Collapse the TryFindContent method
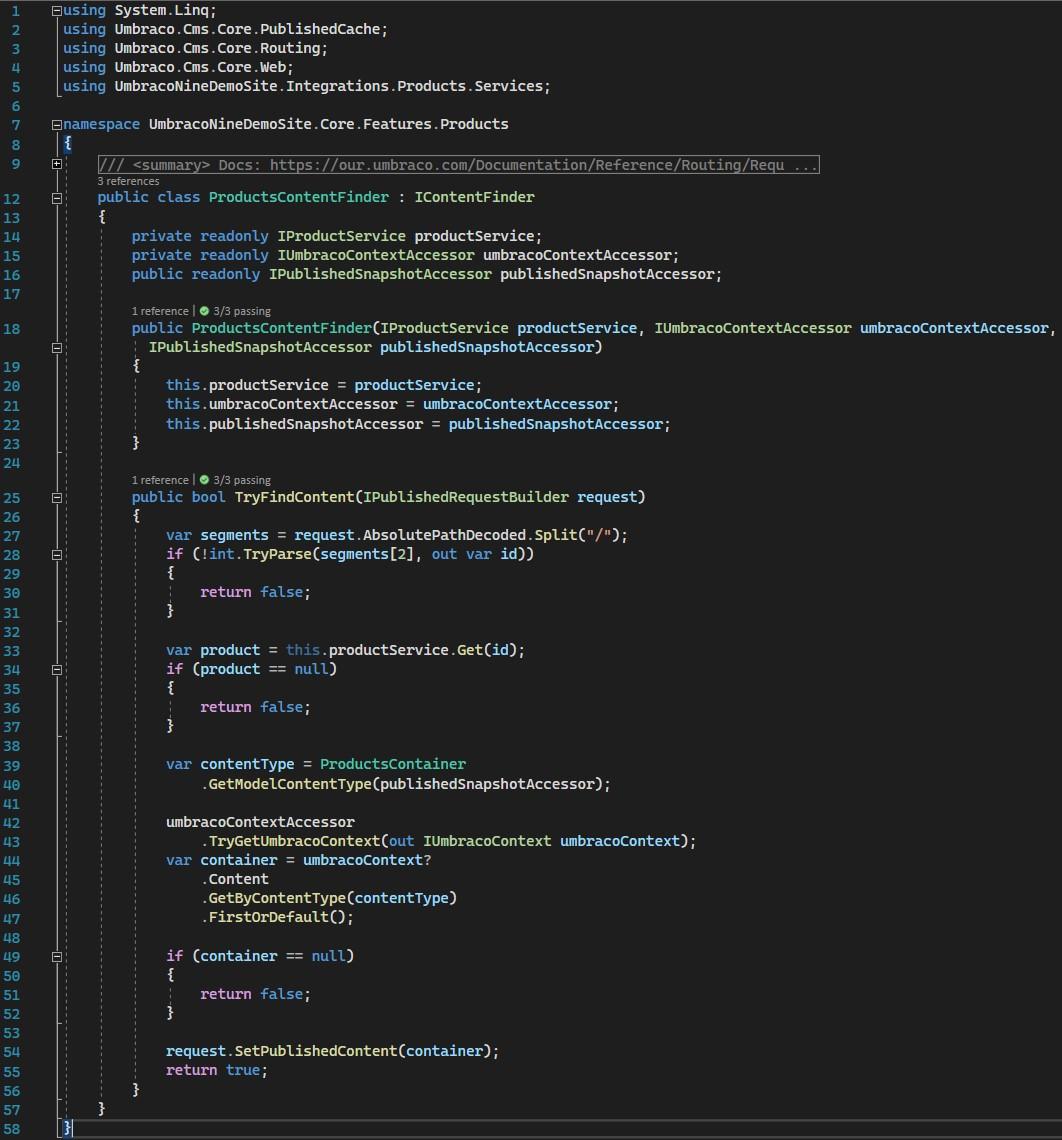The width and height of the screenshot is (1062, 1140). click(57, 498)
